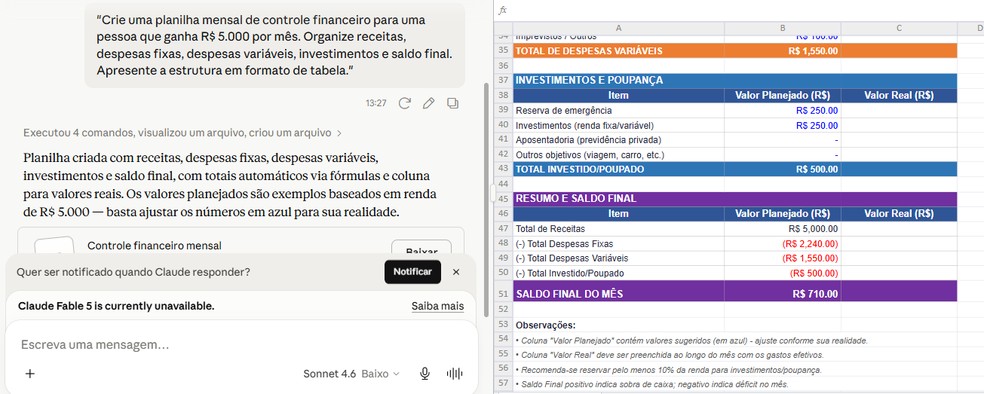Click cell 'TOTAL INVESTIDO/POUPADO'

[619, 169]
